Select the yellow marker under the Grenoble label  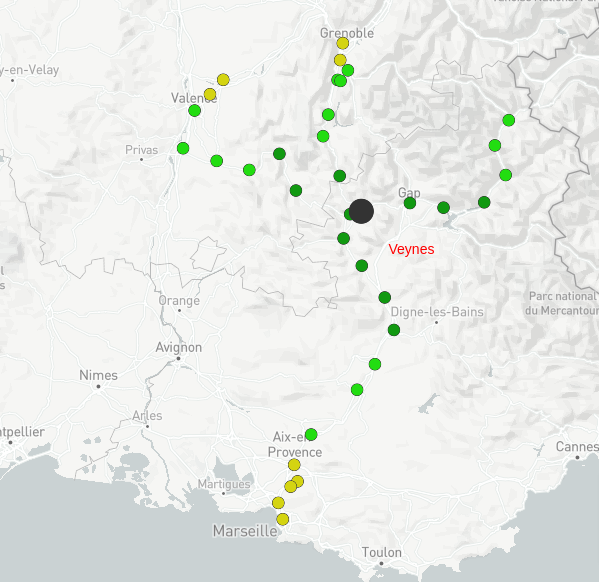pos(343,43)
